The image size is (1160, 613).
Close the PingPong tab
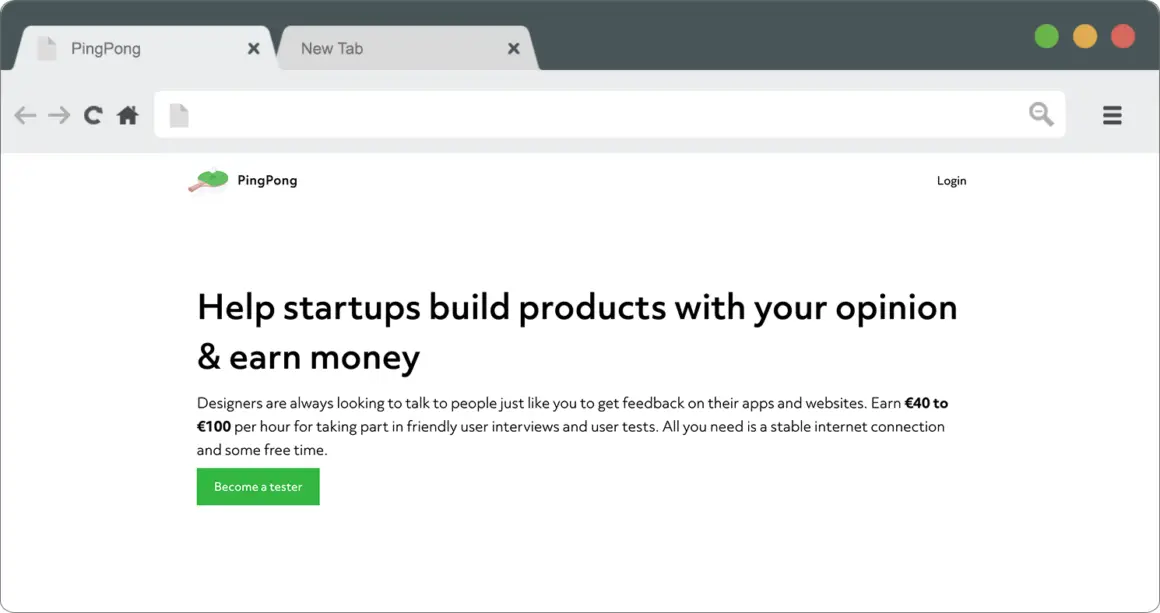pyautogui.click(x=254, y=49)
